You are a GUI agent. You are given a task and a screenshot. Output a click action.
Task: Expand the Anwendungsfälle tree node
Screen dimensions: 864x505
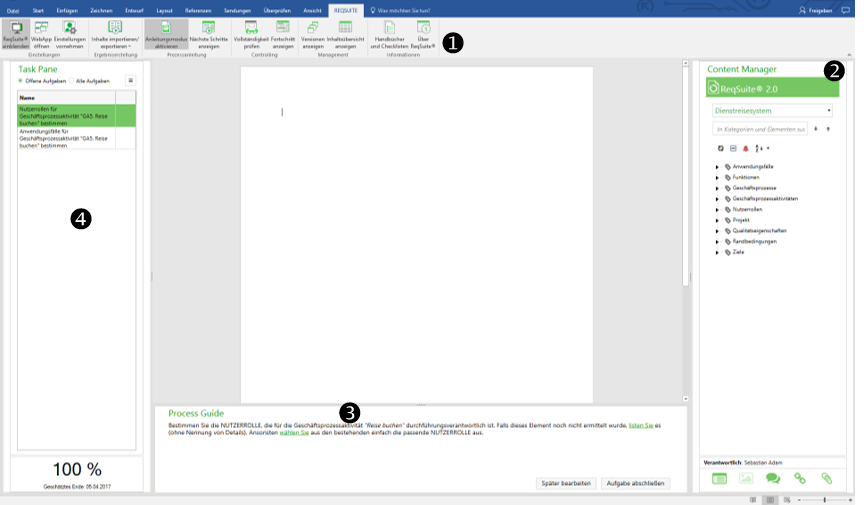point(717,166)
